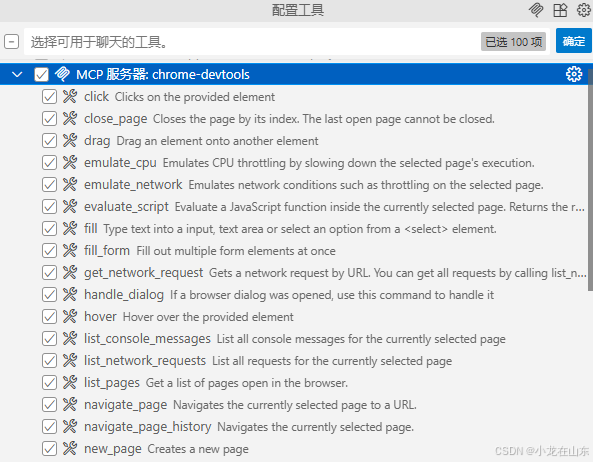Toggle the new_page checkbox
The image size is (593, 462).
(x=49, y=448)
